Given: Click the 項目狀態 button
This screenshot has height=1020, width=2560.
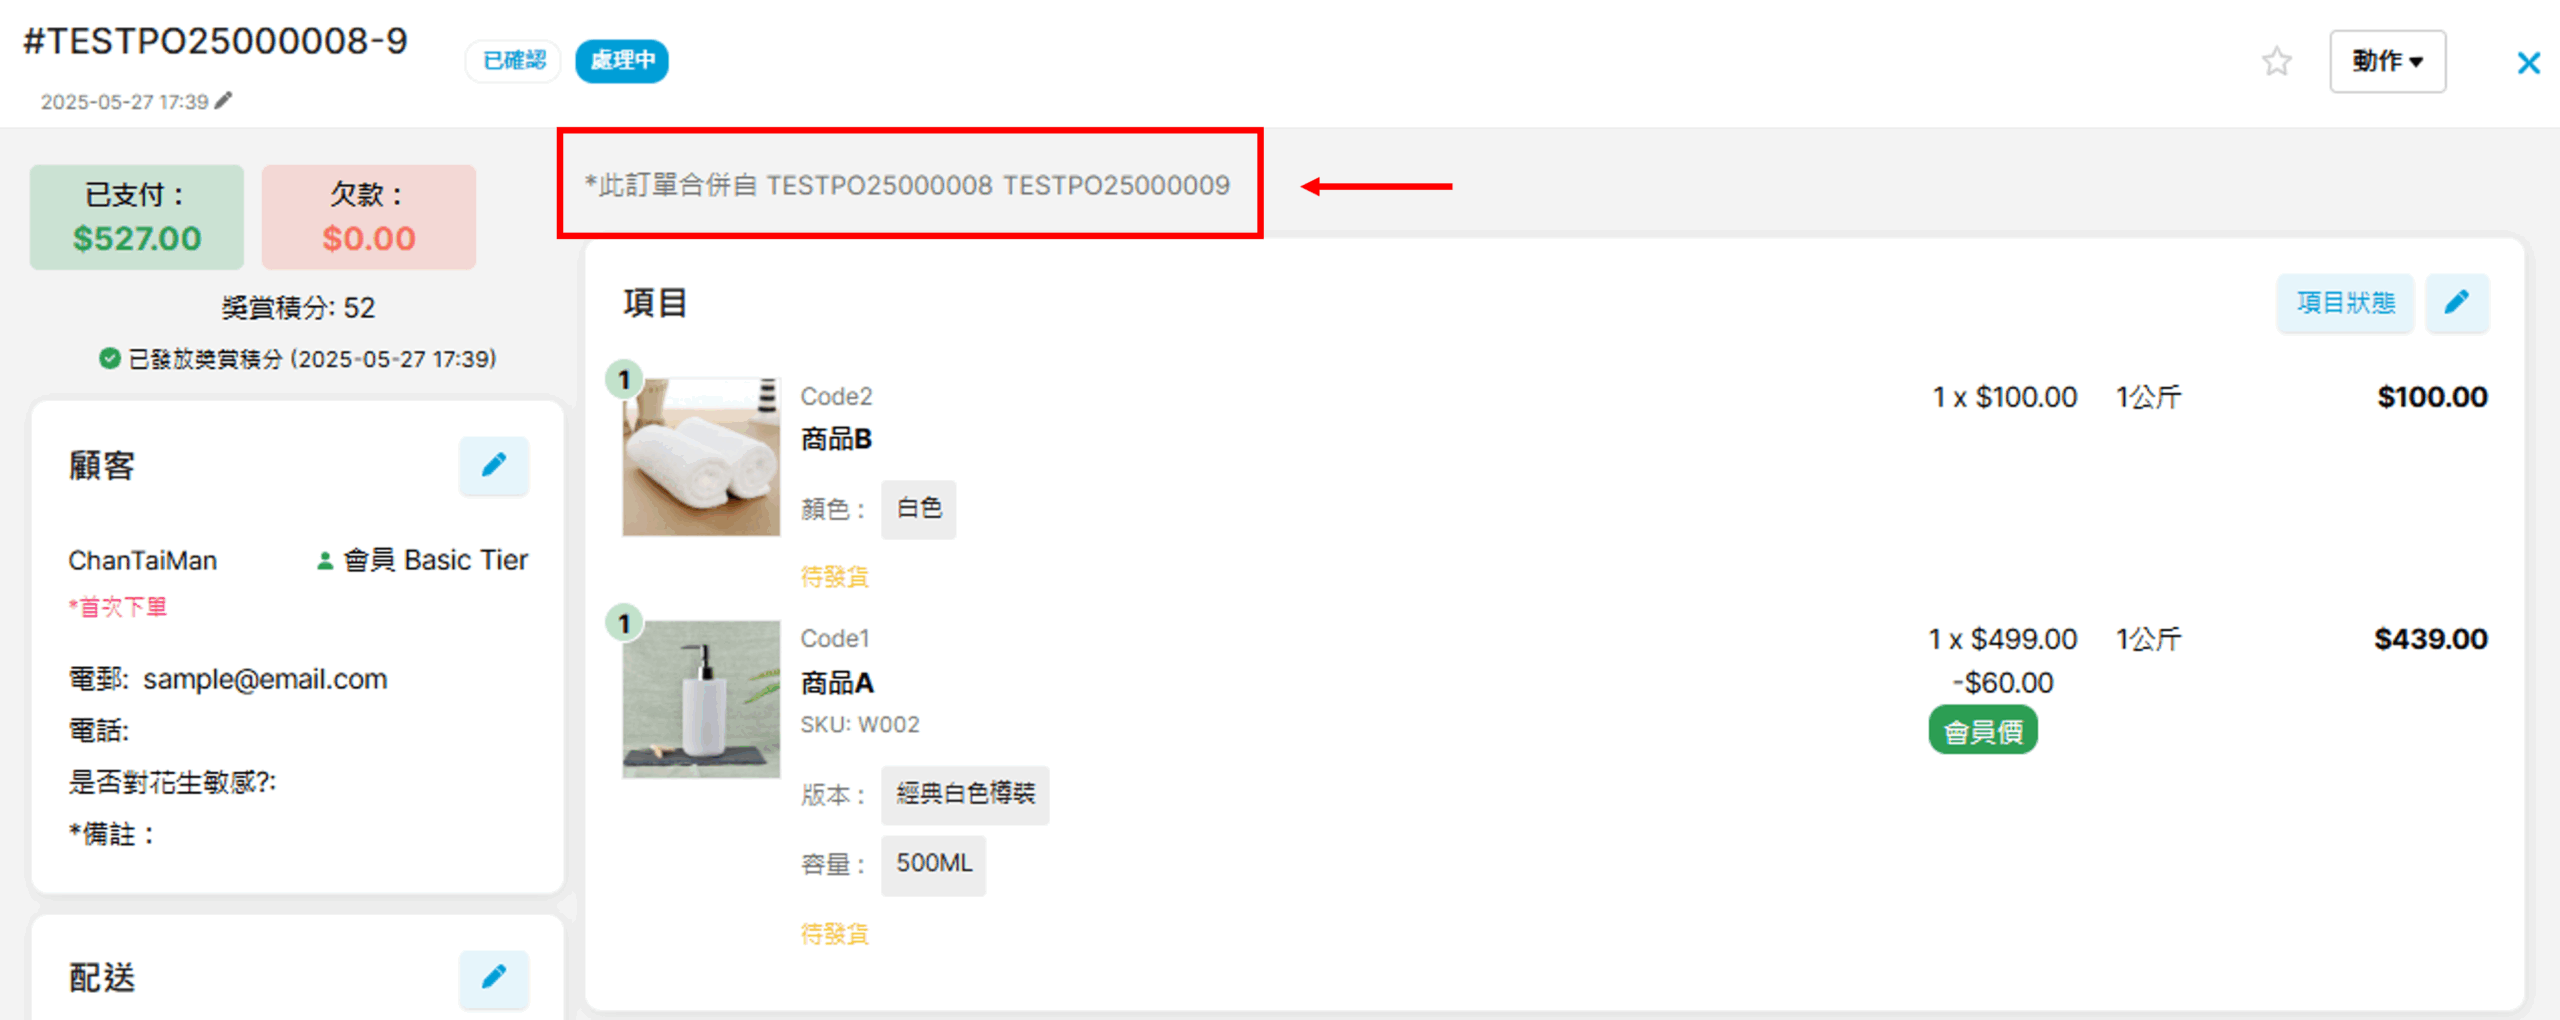Looking at the screenshot, I should [x=2345, y=302].
